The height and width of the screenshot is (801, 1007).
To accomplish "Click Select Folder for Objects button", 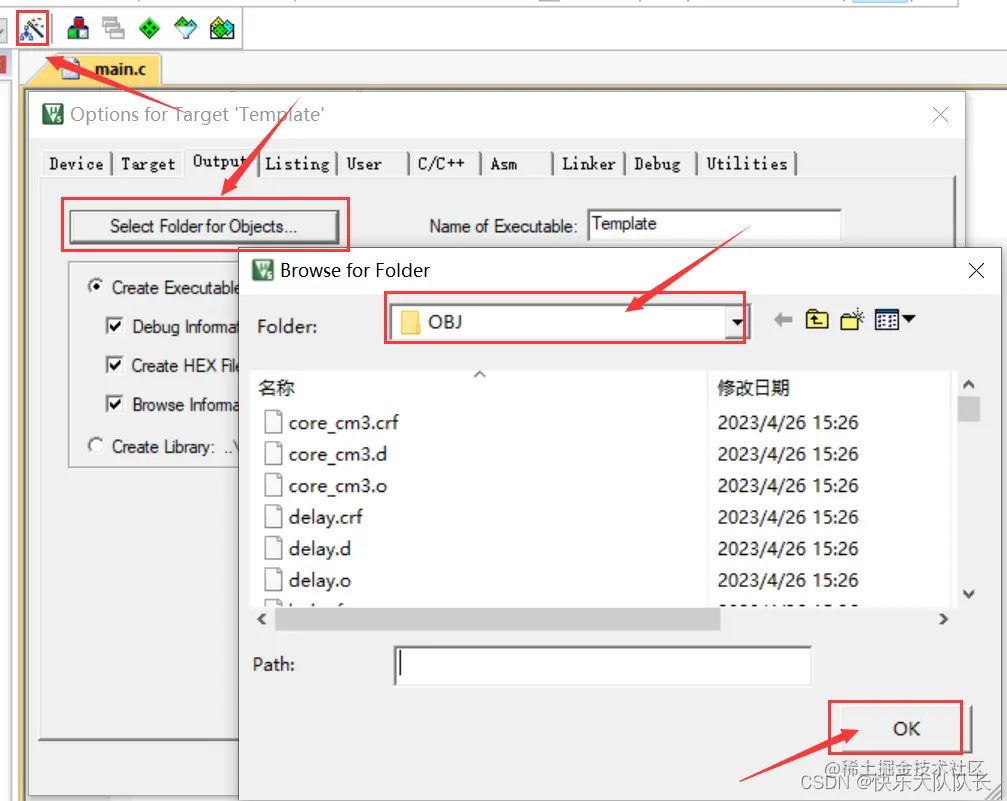I will 204,226.
